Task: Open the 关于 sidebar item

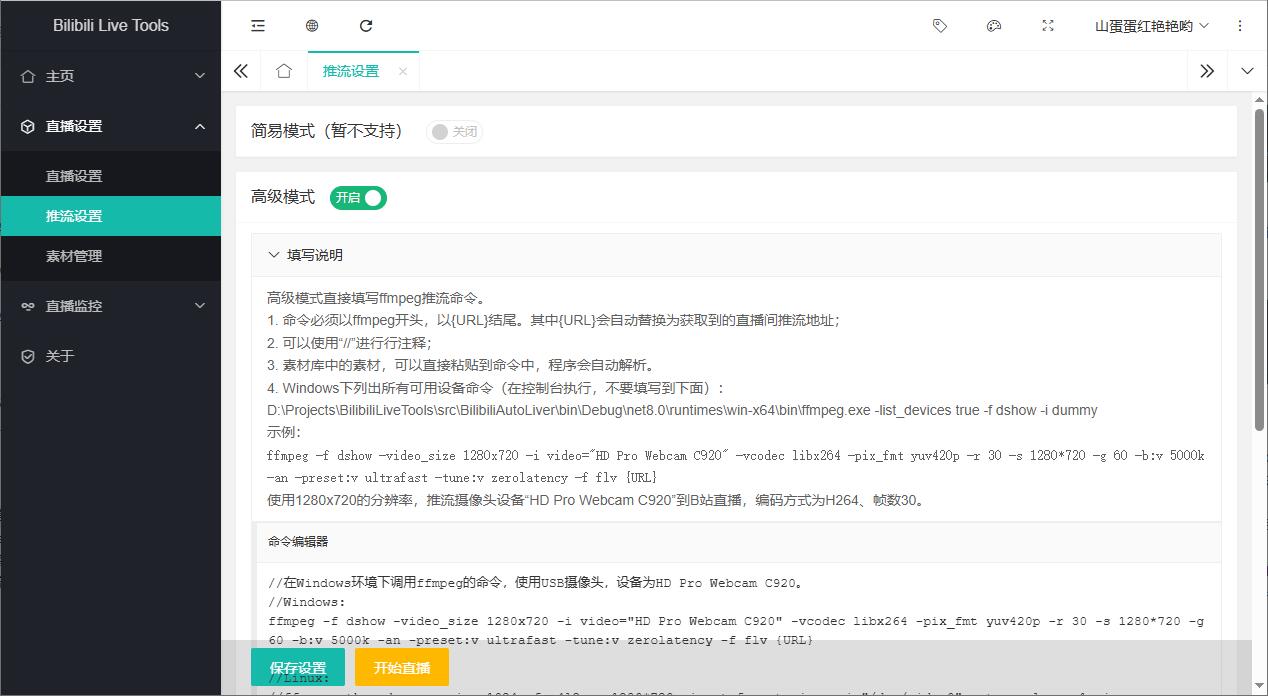Action: coord(110,356)
